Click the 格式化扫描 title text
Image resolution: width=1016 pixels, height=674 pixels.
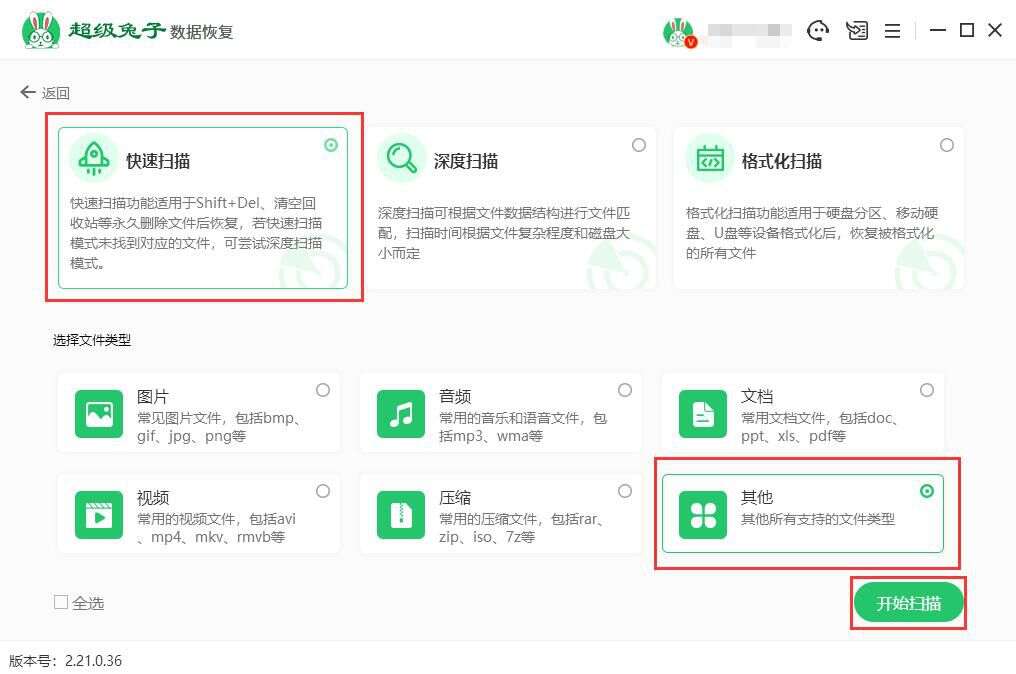(x=781, y=161)
